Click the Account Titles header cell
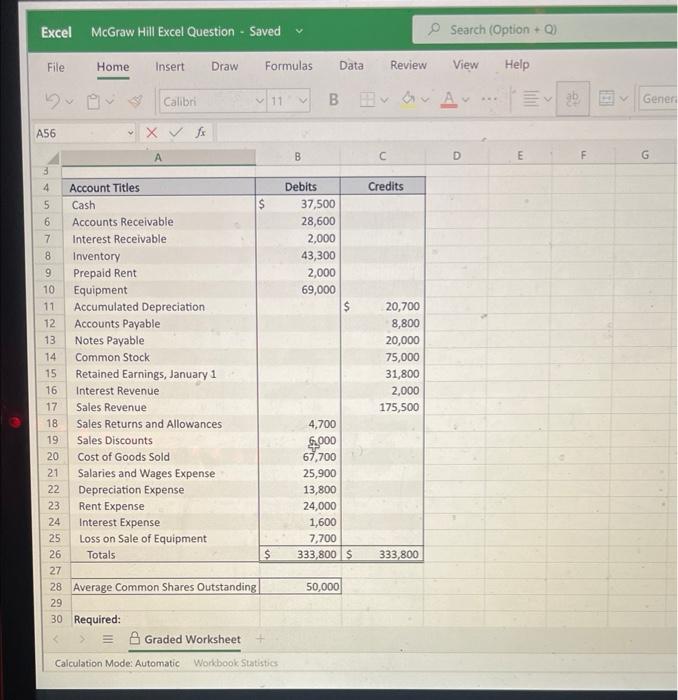This screenshot has height=700, width=678. tap(159, 188)
